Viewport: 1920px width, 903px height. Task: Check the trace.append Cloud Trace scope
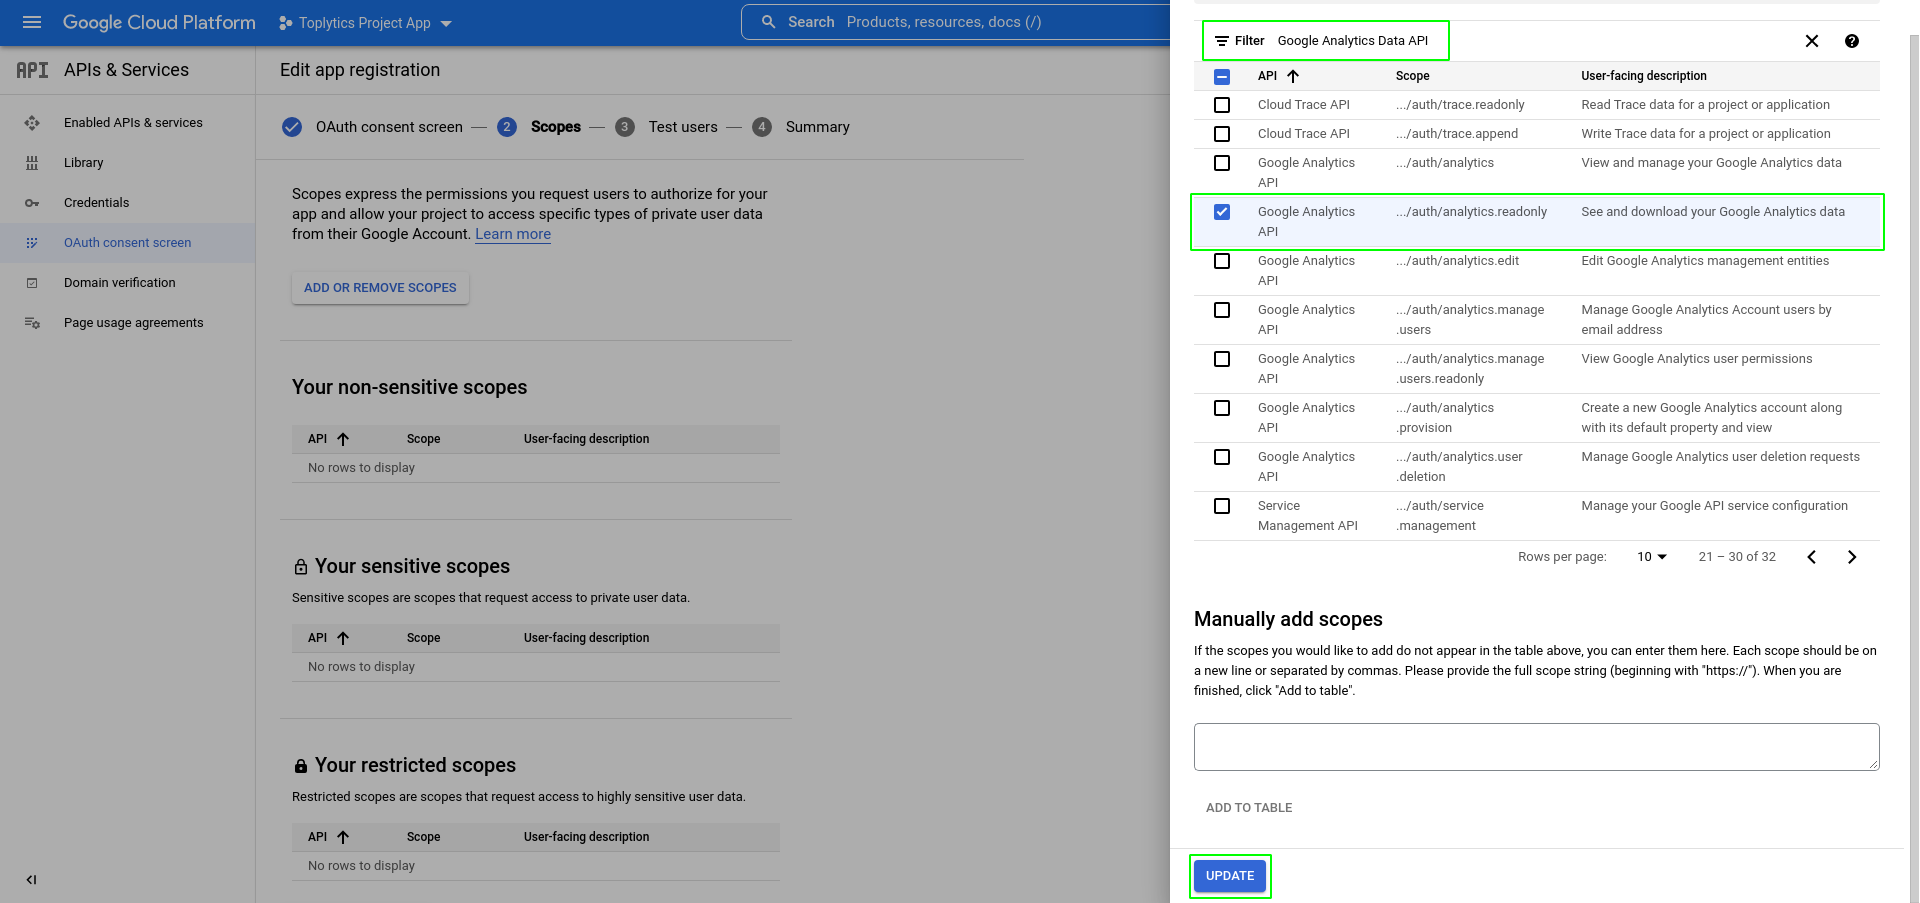click(x=1222, y=134)
